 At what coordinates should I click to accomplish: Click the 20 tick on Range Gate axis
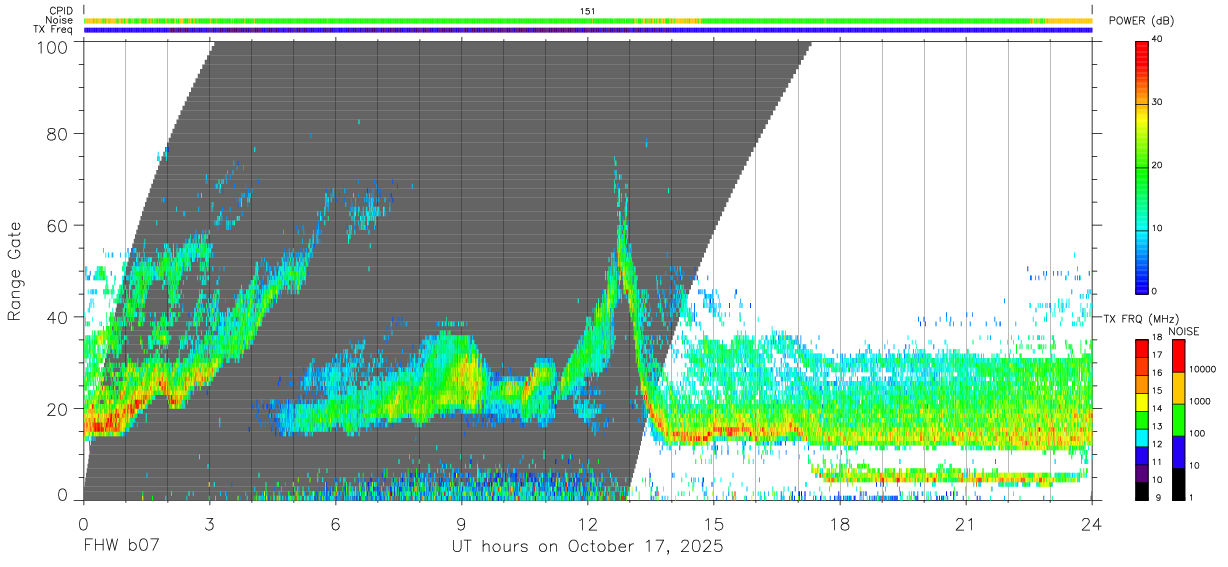pos(59,408)
